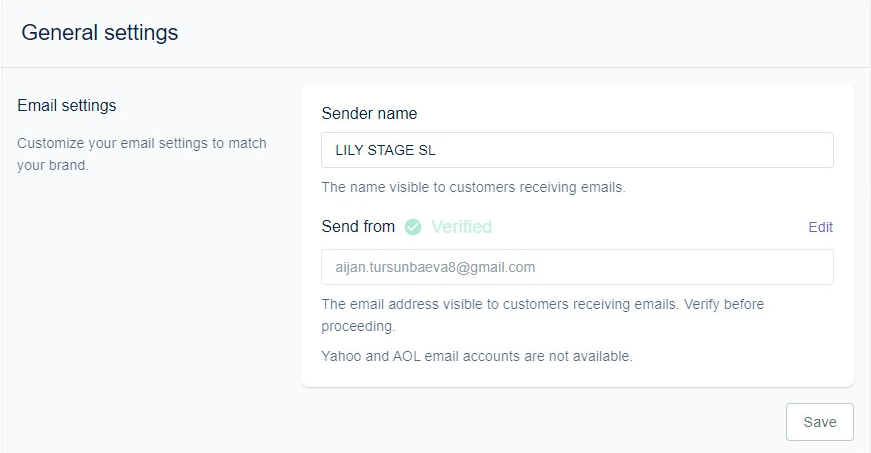Click the General settings page heading

point(99,33)
